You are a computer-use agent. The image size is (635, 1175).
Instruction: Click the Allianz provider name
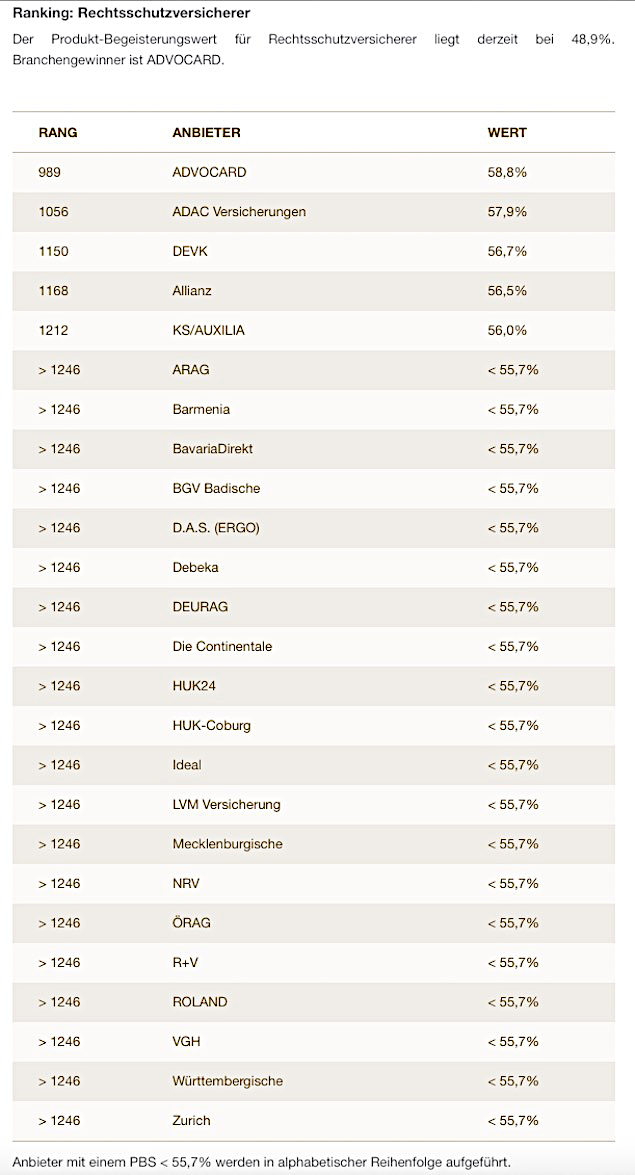pyautogui.click(x=192, y=291)
